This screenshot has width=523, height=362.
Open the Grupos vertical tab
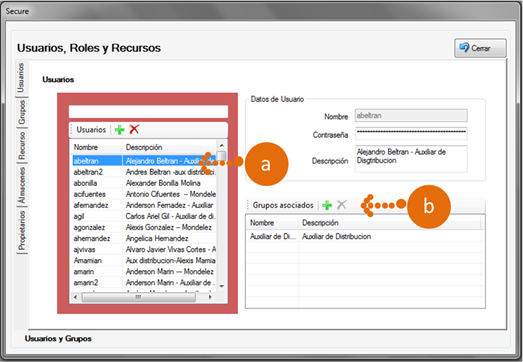[x=21, y=112]
